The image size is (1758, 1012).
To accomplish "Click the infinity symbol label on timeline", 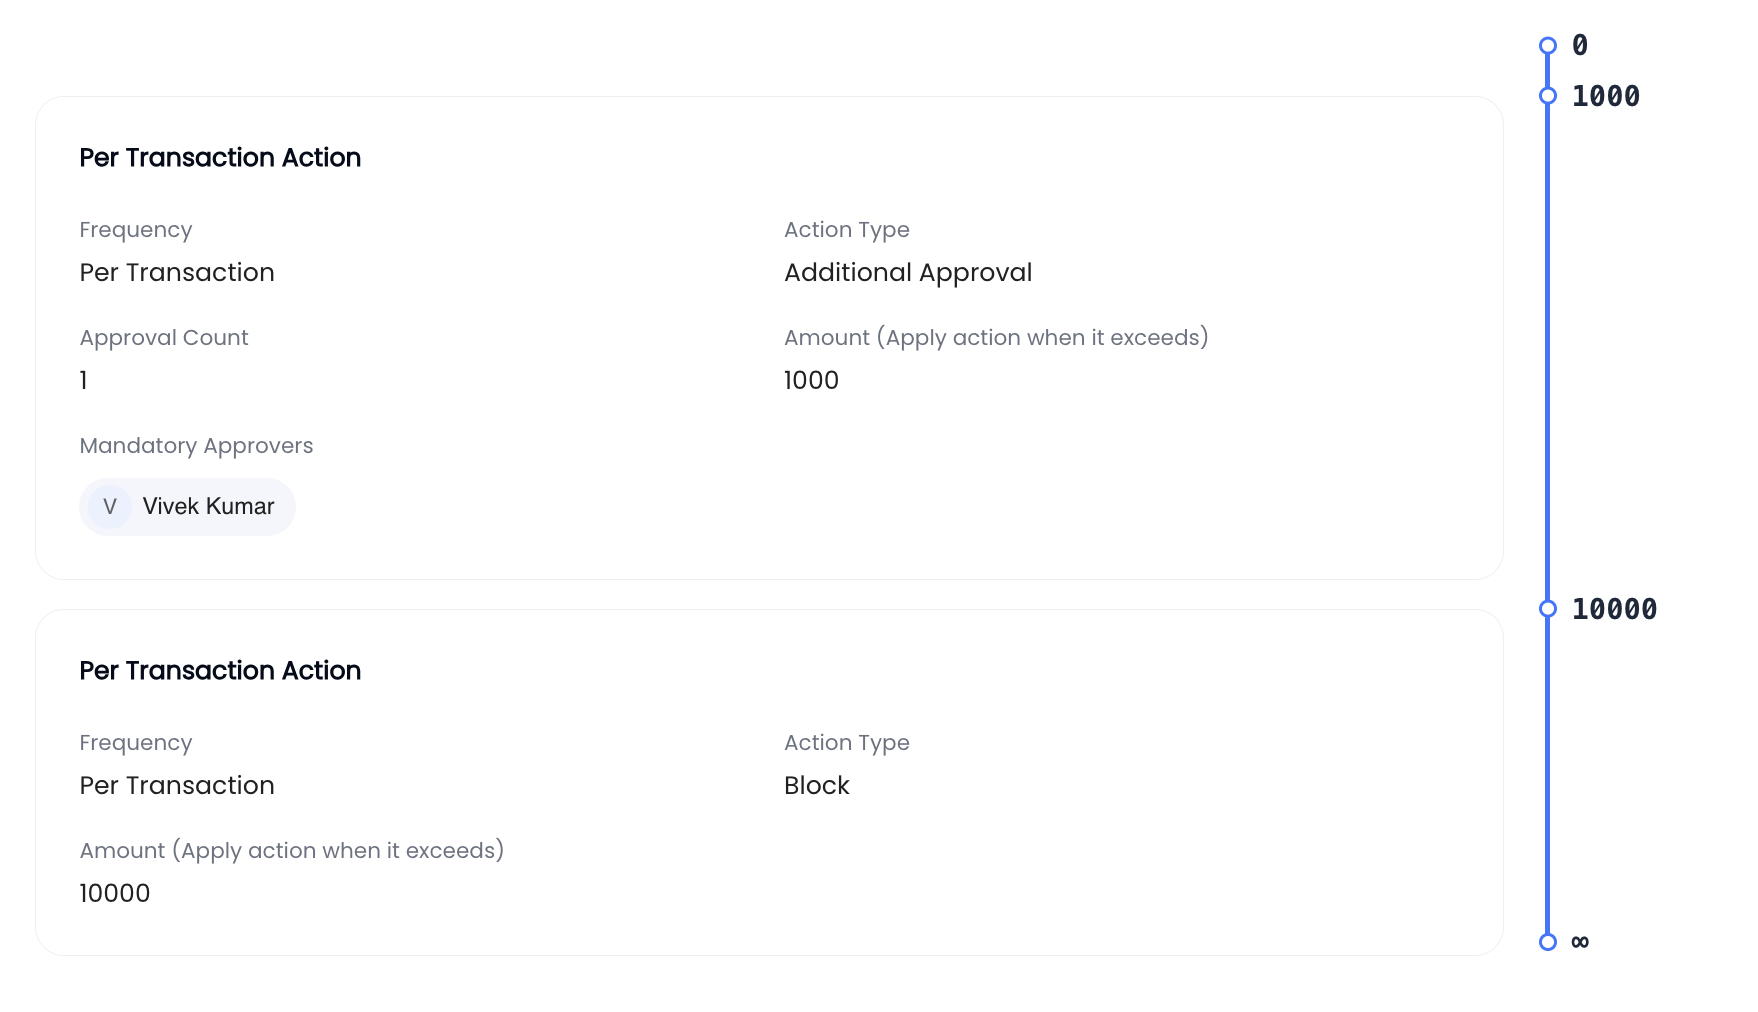I will click(1580, 942).
